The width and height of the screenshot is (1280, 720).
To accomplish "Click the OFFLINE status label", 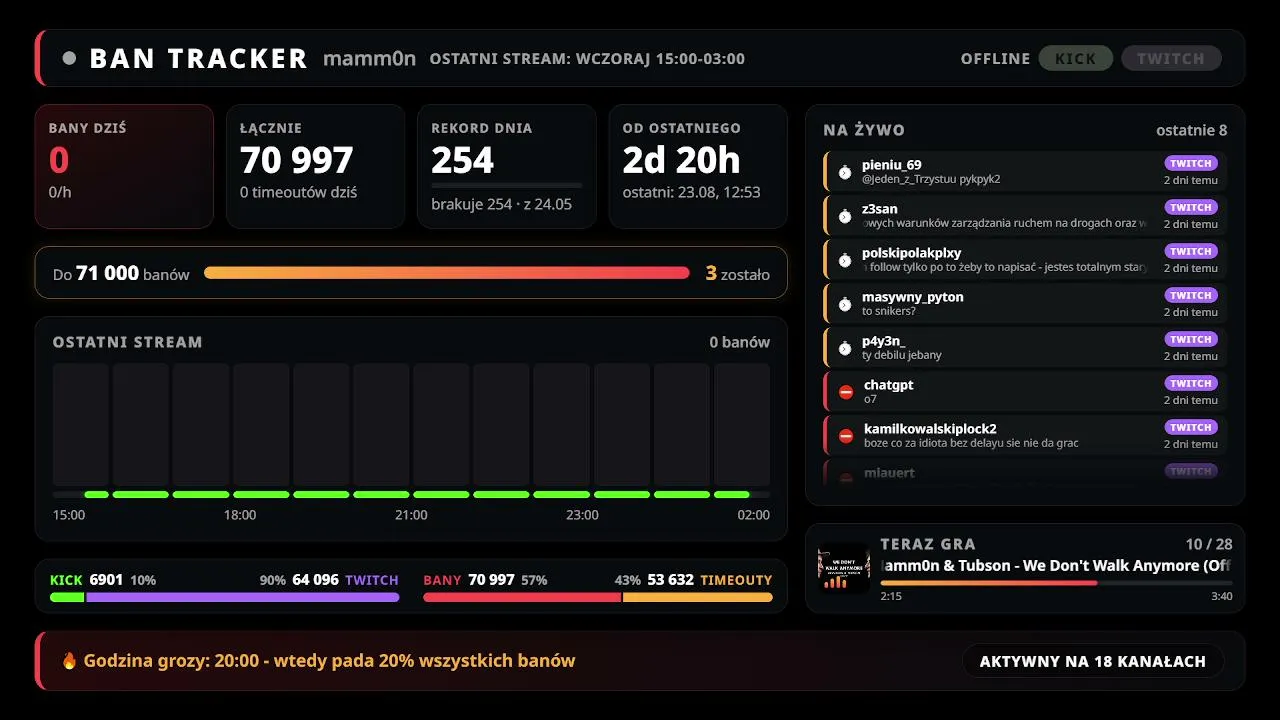I will click(x=995, y=58).
